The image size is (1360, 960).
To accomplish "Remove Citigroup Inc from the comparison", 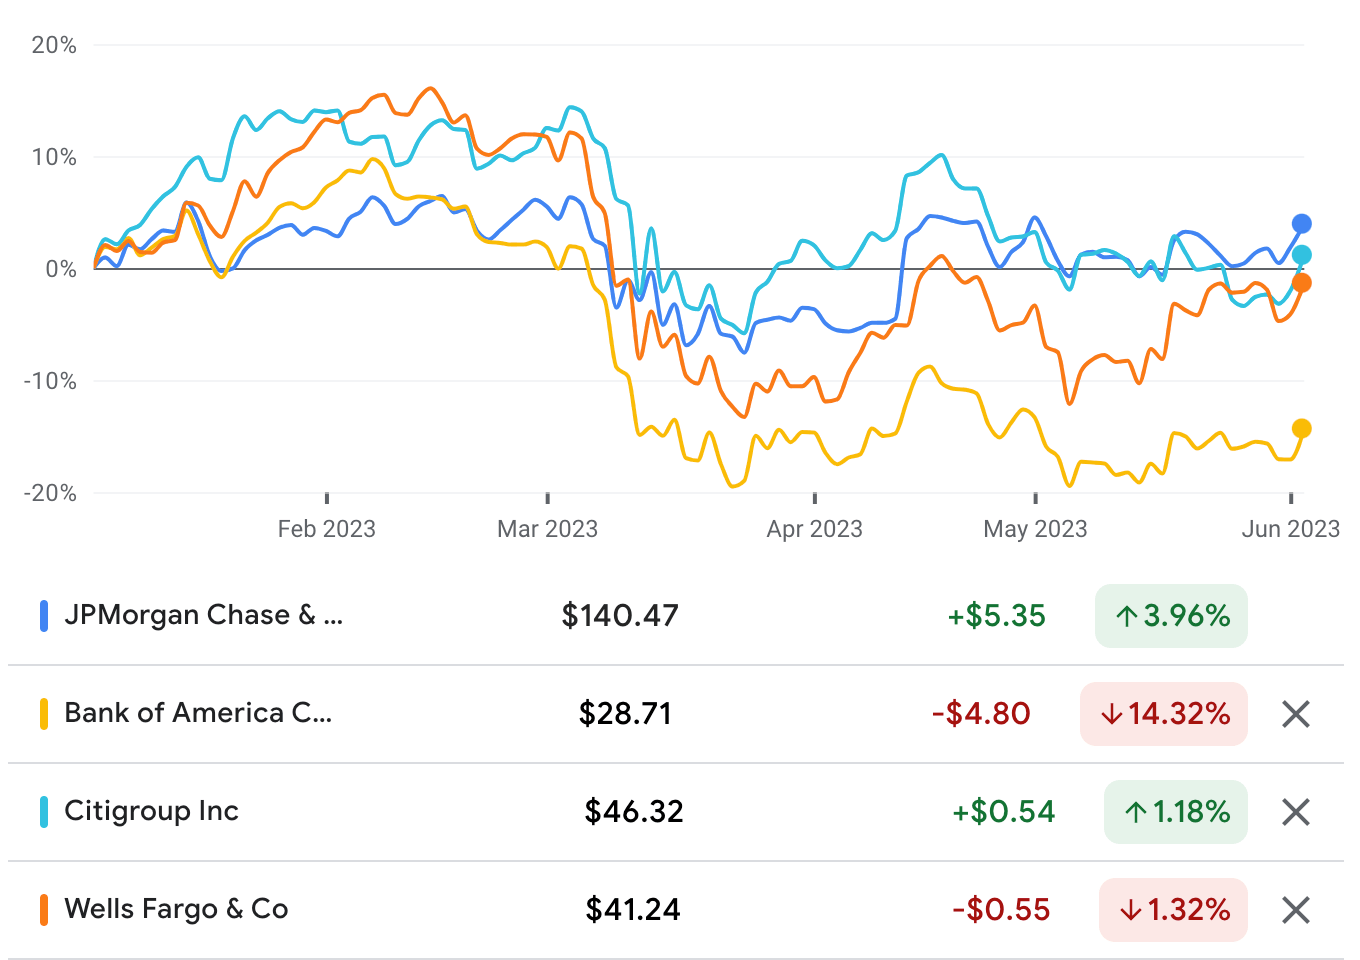I will (1294, 811).
